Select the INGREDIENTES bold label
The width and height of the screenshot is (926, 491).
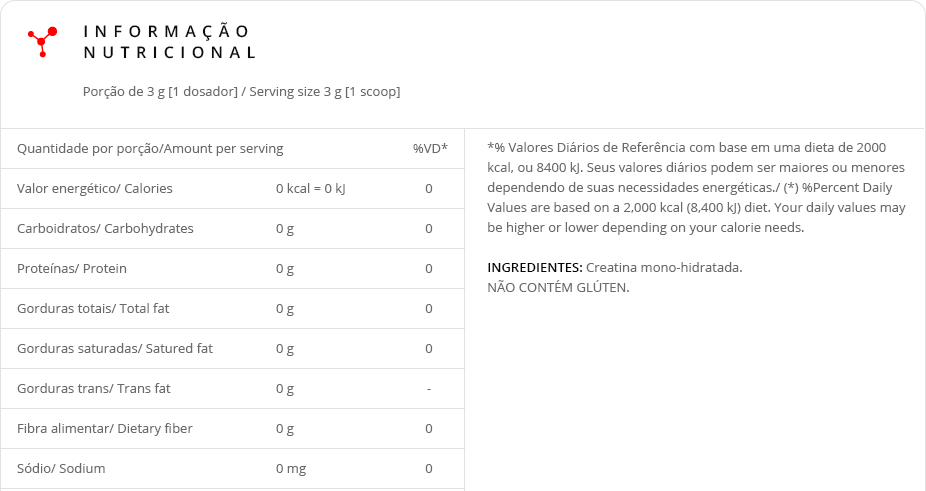pyautogui.click(x=534, y=268)
